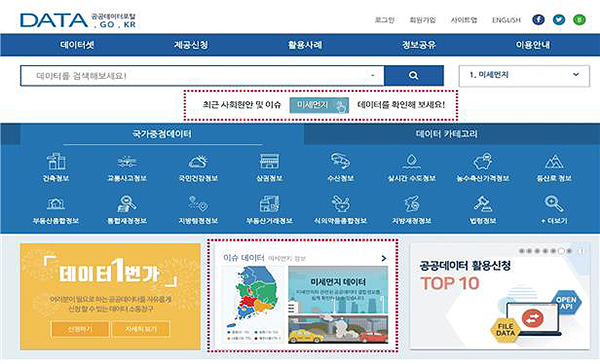600x364 pixels.
Task: Expand the 1. 미세먼지 ranking dropdown
Action: [524, 75]
